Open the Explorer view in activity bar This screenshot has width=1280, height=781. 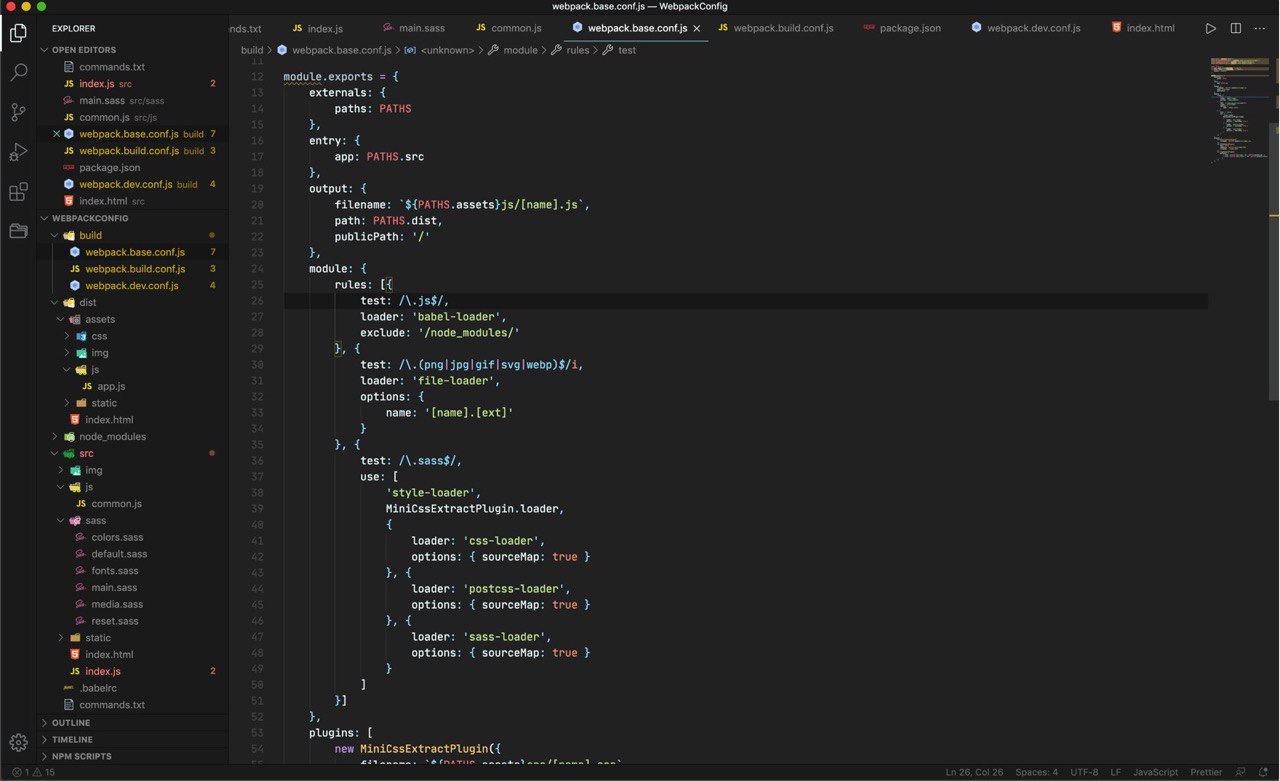click(18, 33)
